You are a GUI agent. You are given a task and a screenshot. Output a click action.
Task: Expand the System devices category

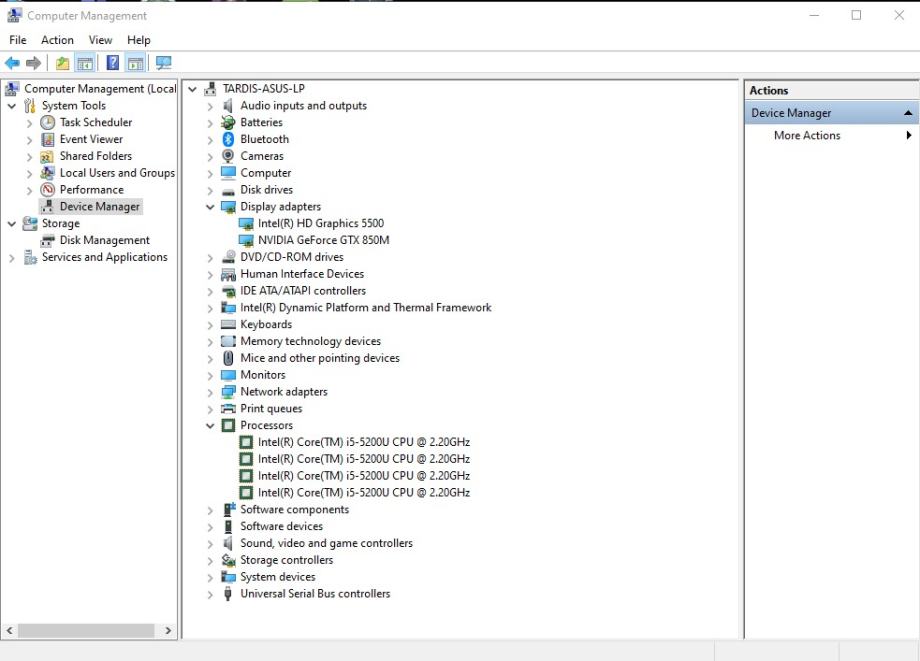coord(210,578)
